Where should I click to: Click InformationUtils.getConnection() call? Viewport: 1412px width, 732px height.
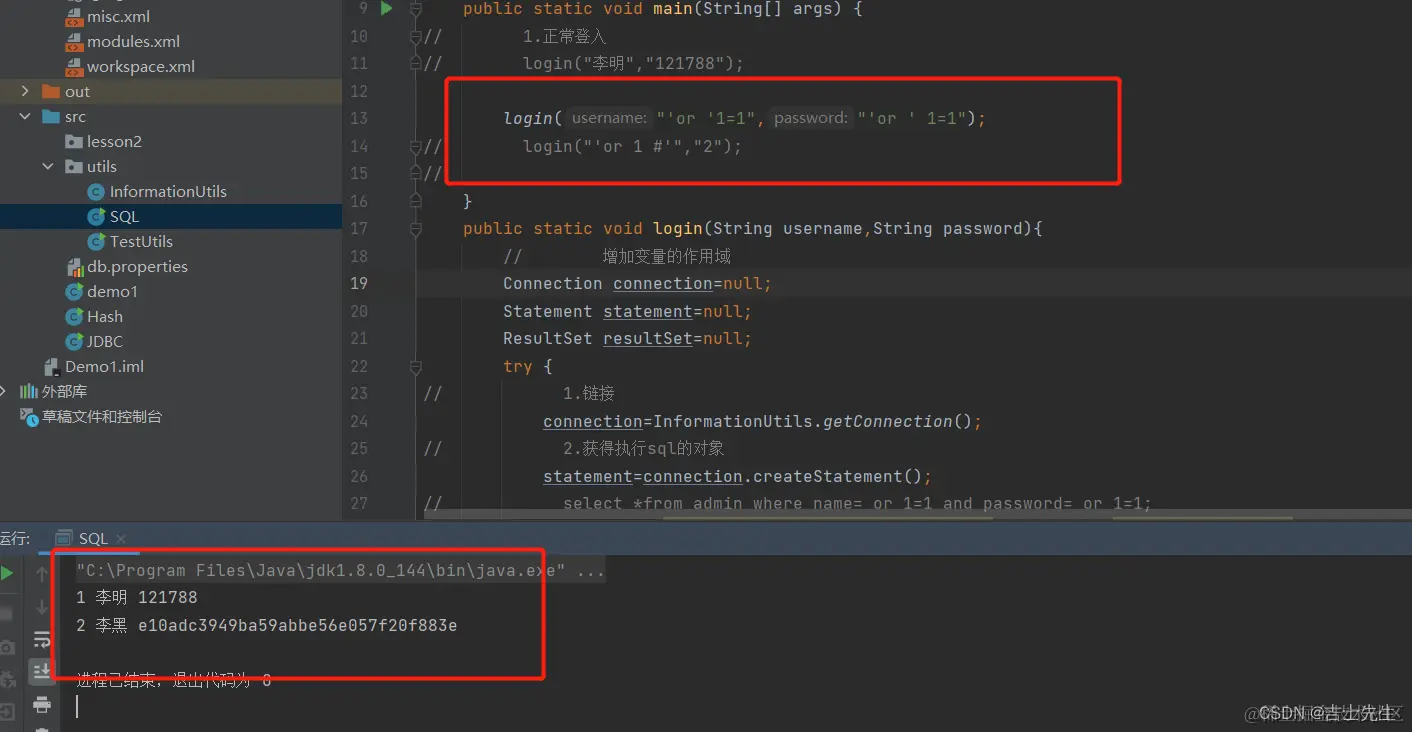[816, 422]
